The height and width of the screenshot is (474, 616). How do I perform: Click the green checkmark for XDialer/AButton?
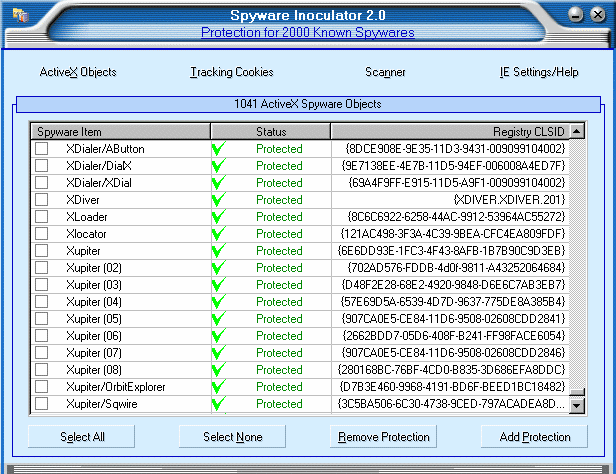(217, 149)
